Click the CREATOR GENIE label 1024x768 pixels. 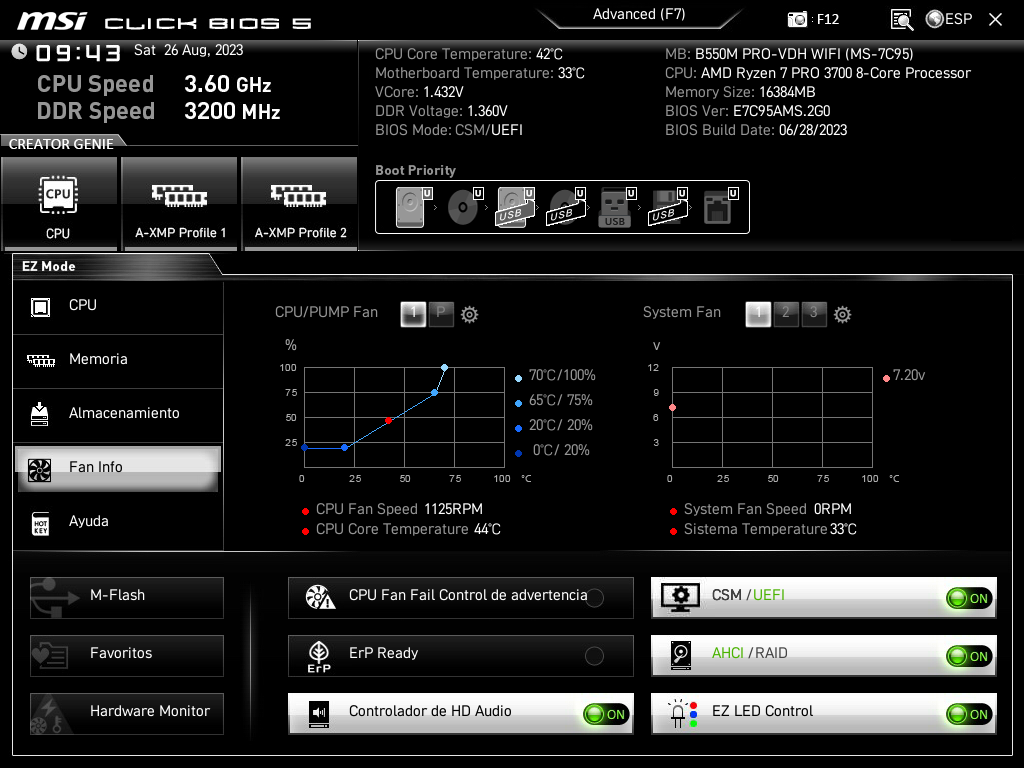[x=61, y=144]
